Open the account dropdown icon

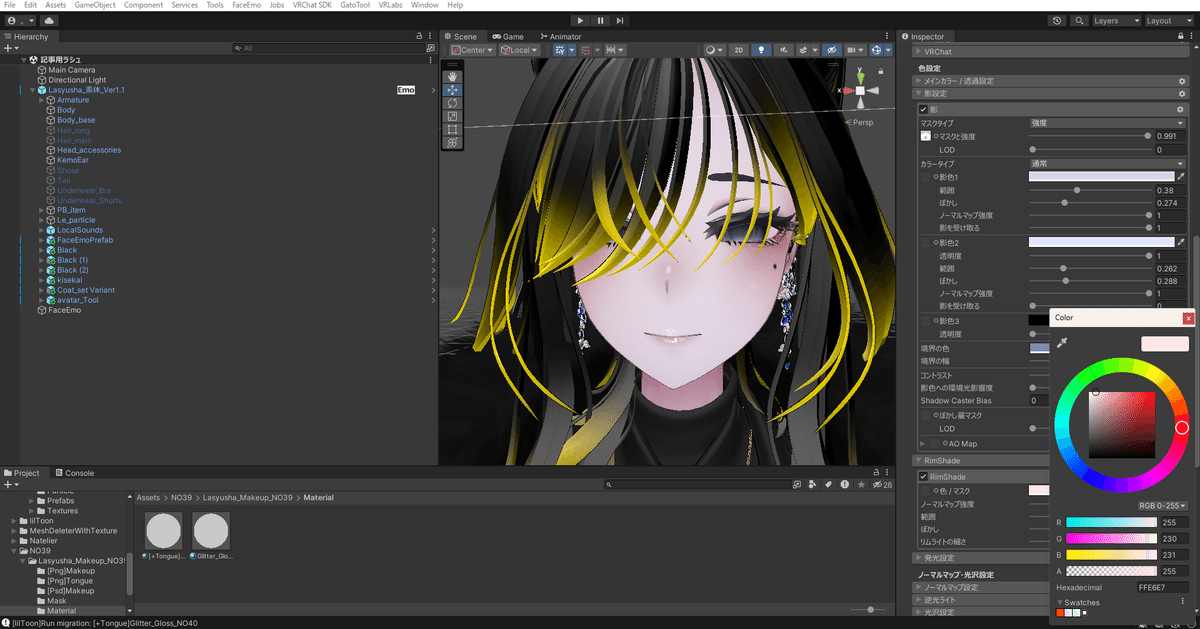click(x=20, y=20)
